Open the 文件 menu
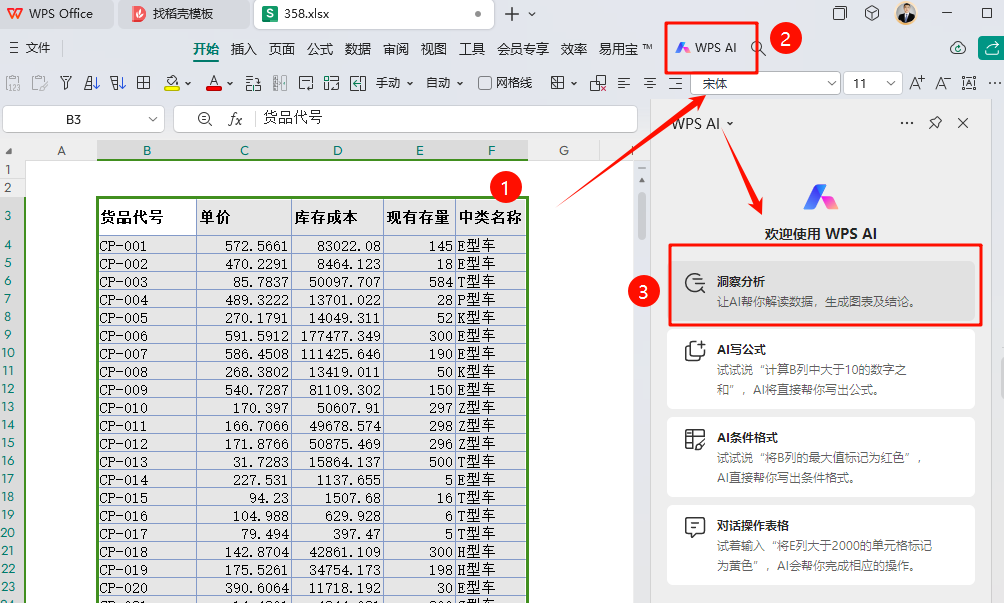 pos(30,48)
